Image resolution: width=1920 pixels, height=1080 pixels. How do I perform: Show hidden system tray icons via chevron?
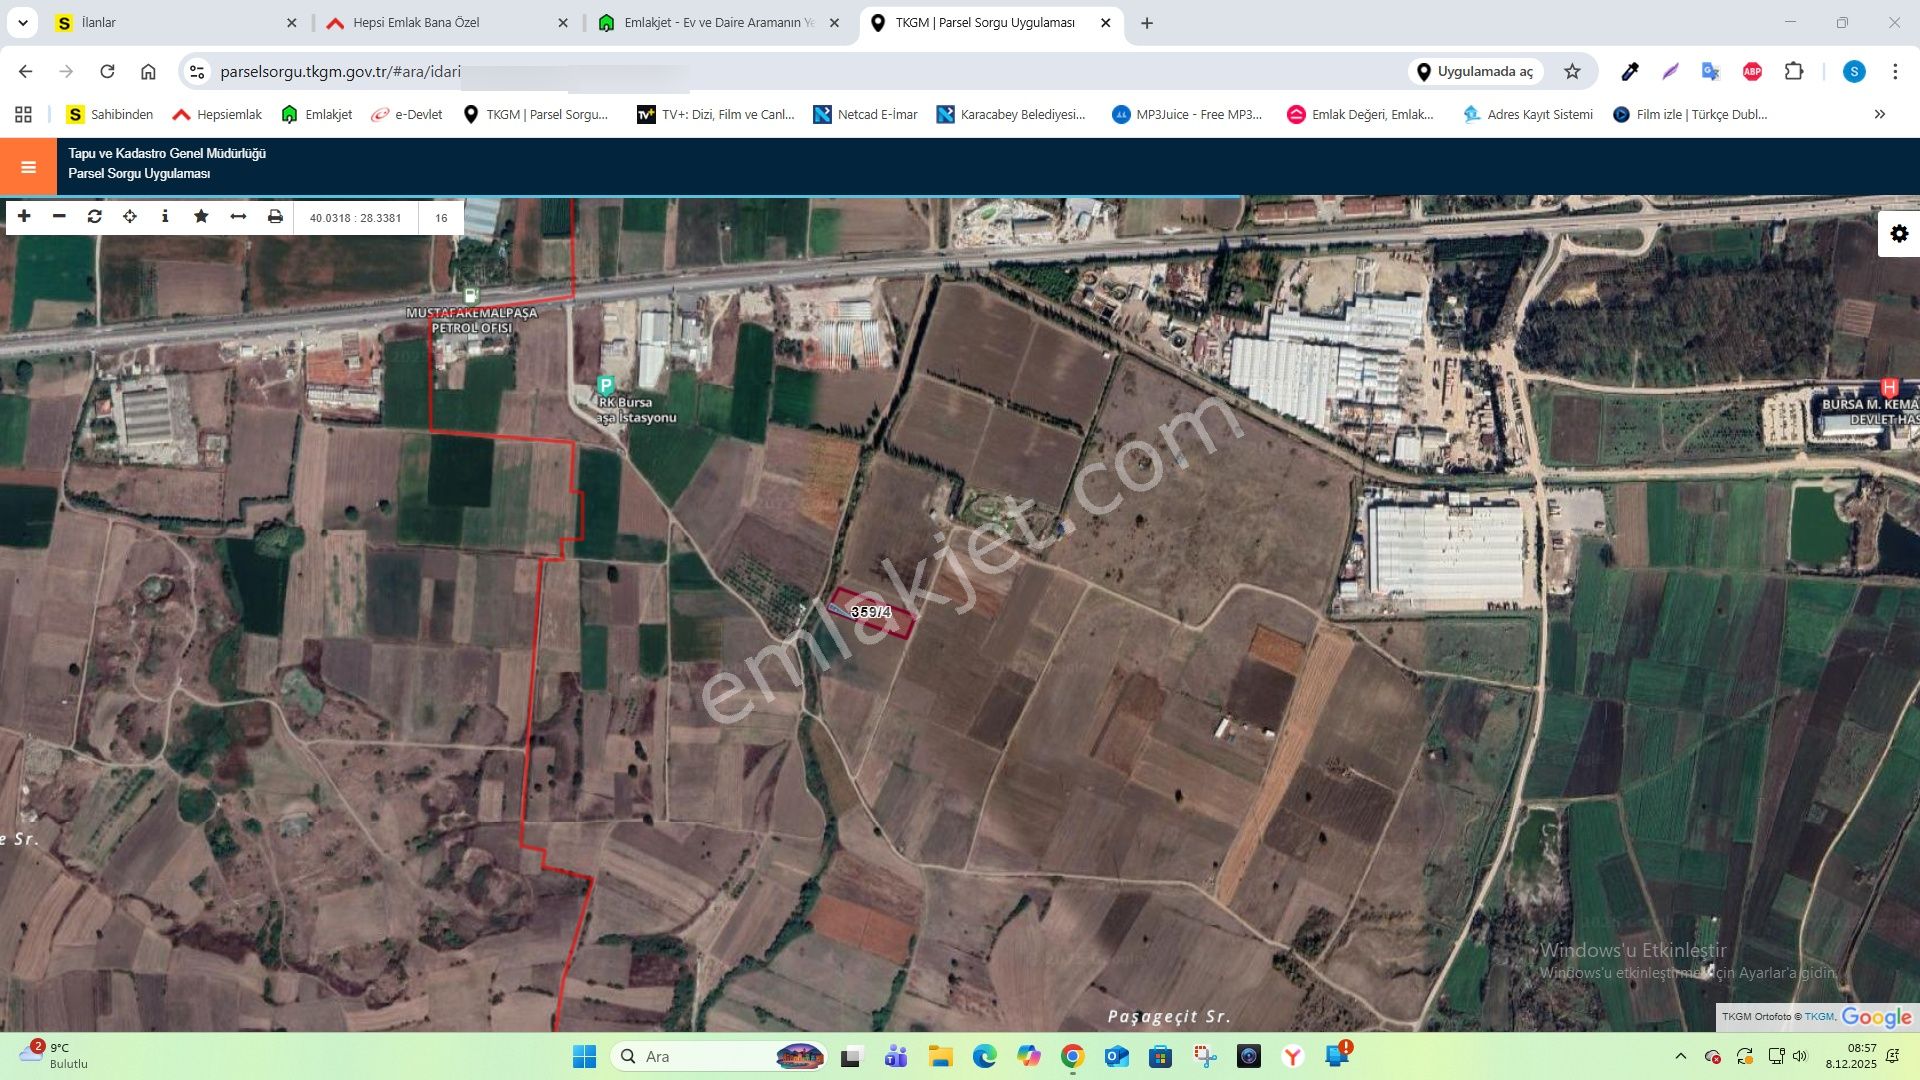(x=1683, y=1056)
